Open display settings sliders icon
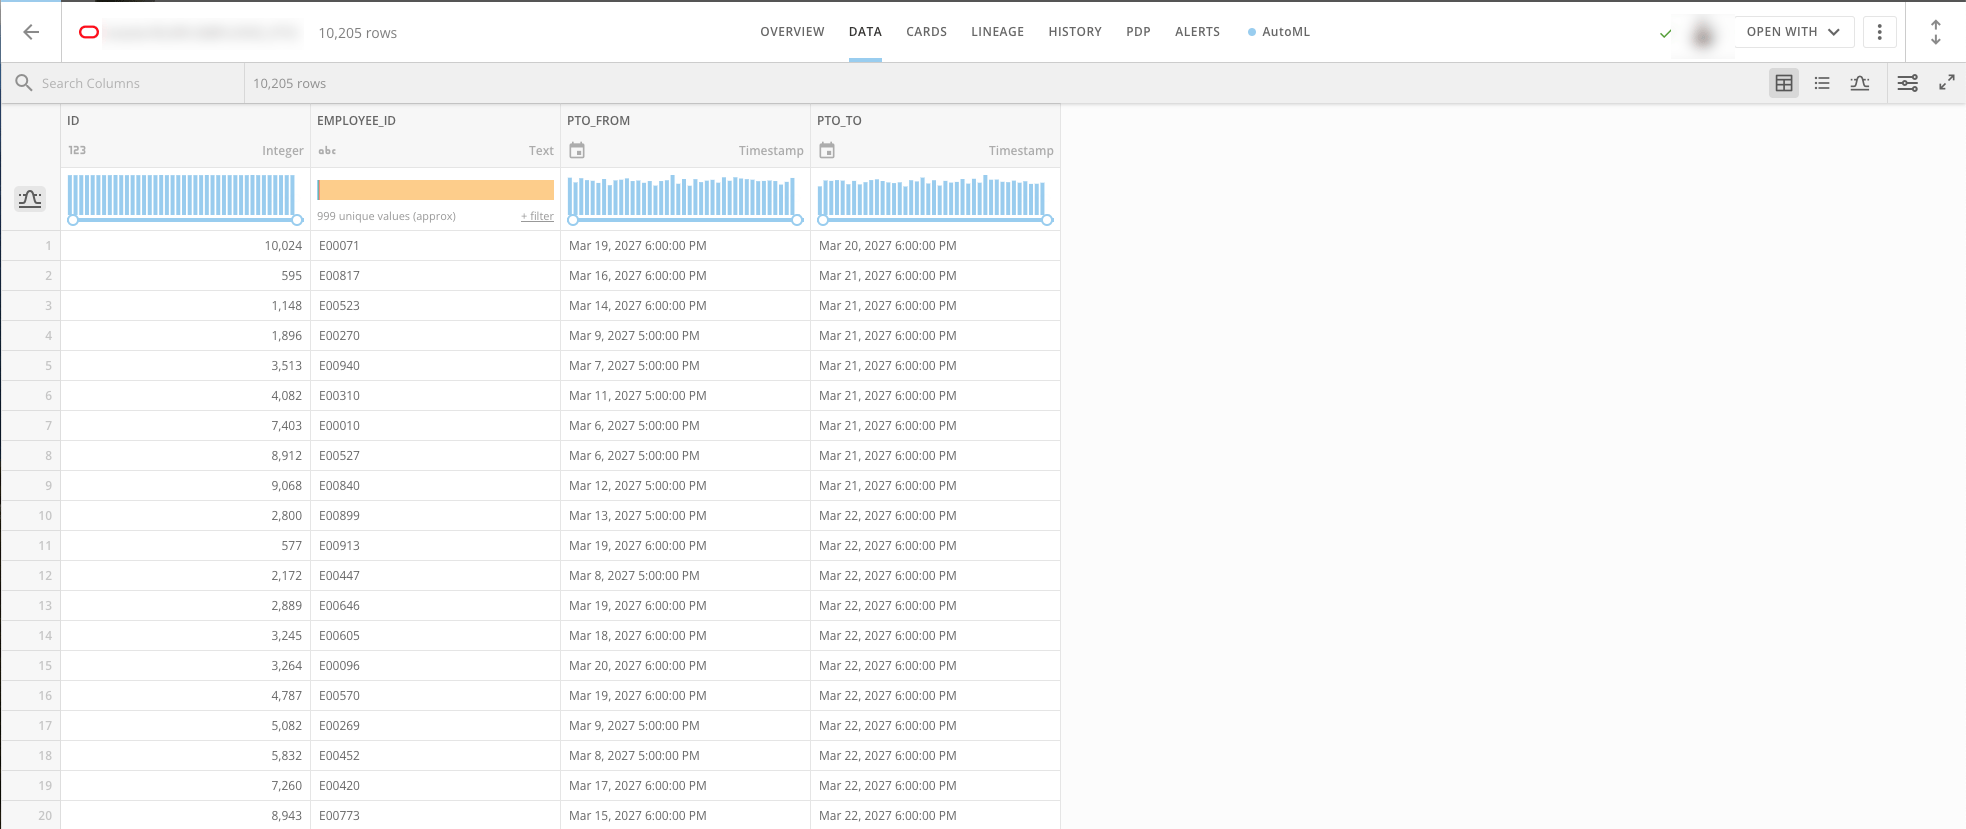Image resolution: width=1966 pixels, height=829 pixels. click(1908, 83)
